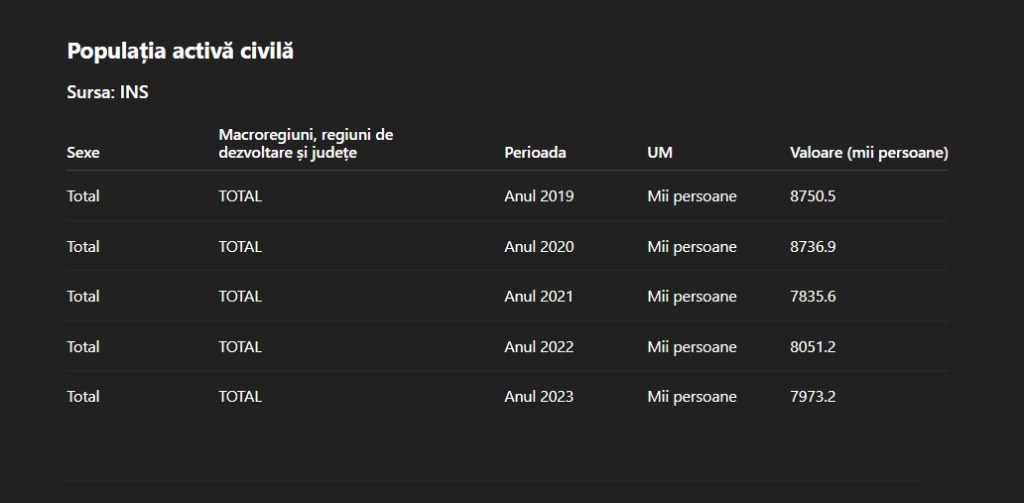Click the value 7835.6
The height and width of the screenshot is (503, 1024).
812,296
